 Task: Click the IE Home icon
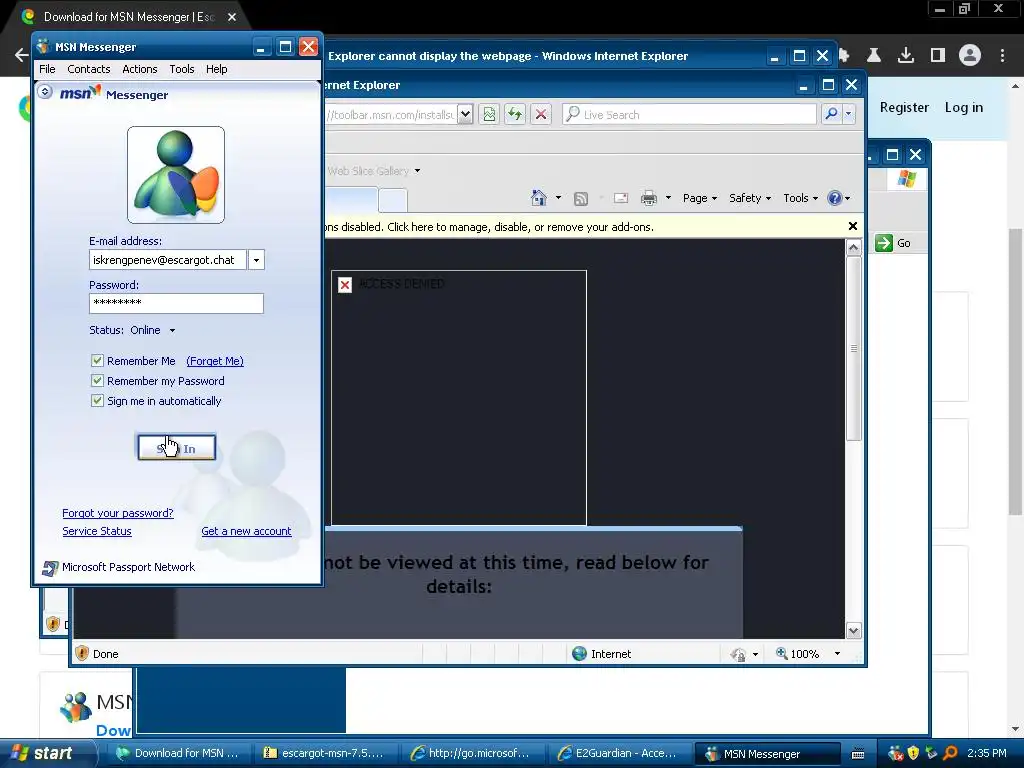(539, 198)
